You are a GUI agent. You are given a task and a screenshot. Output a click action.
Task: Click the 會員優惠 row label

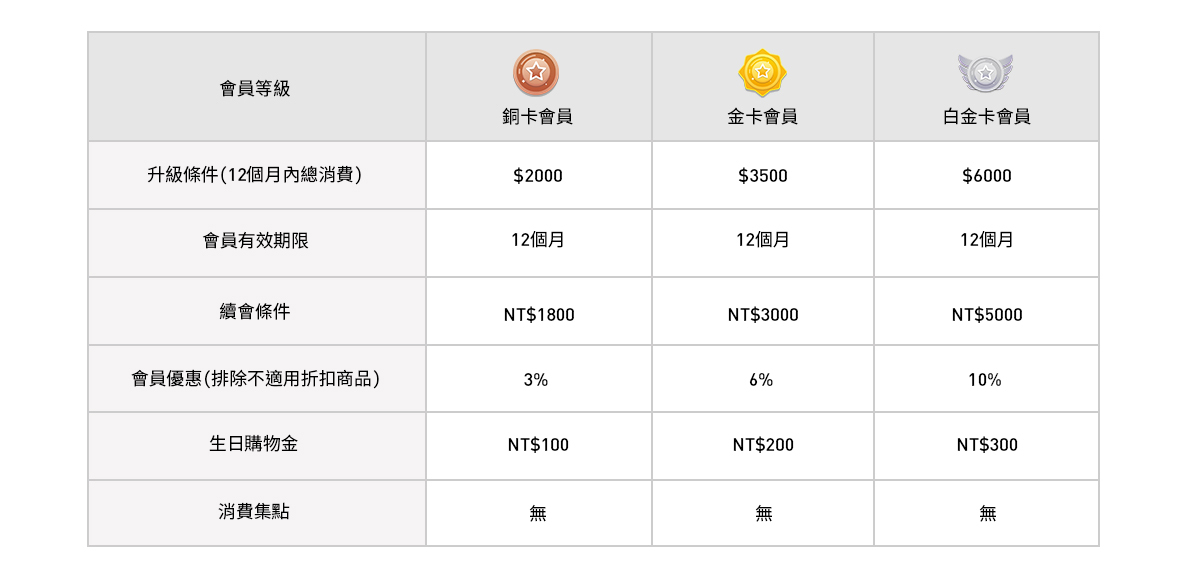[255, 379]
